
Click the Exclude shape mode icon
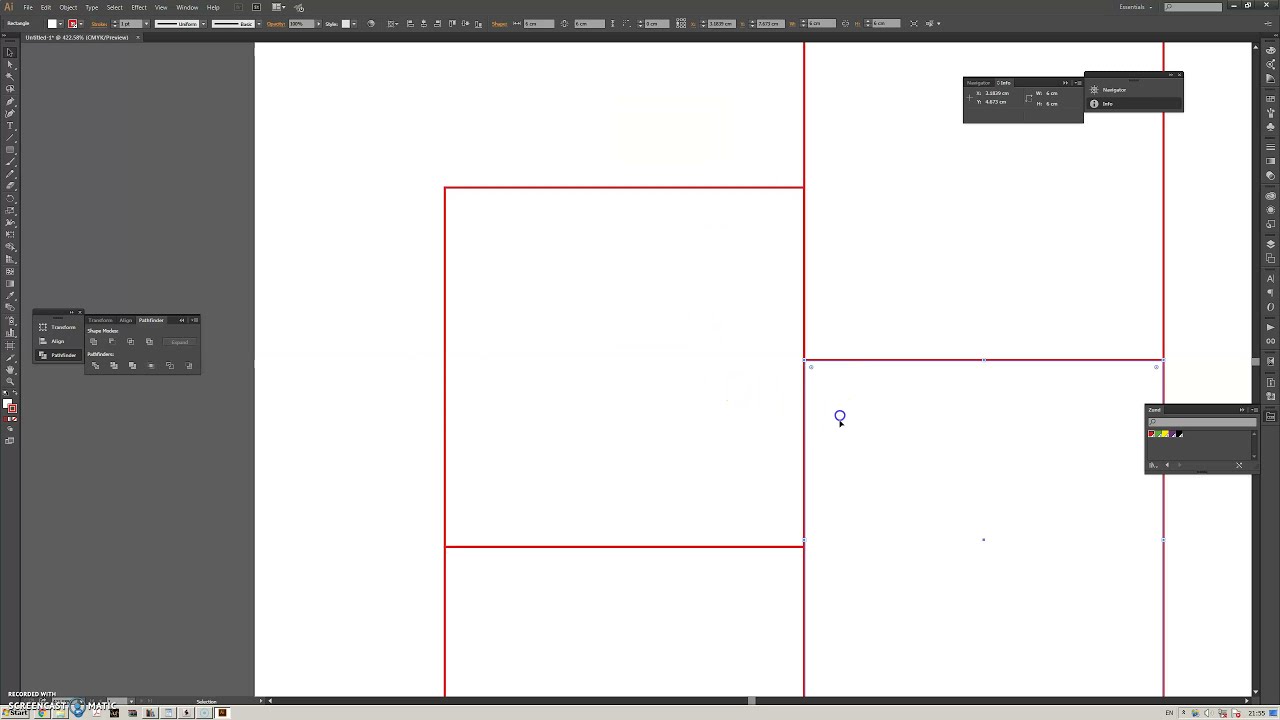point(149,342)
